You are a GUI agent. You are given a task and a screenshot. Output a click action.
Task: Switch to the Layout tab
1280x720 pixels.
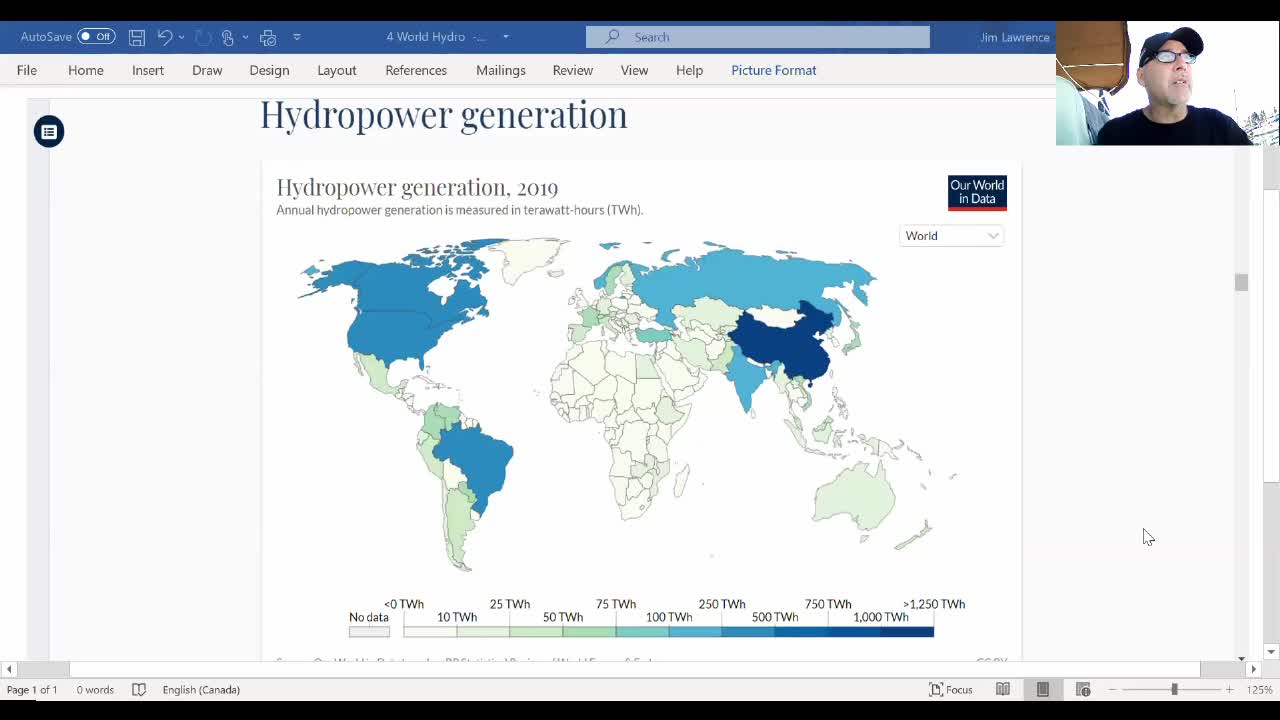click(x=337, y=70)
